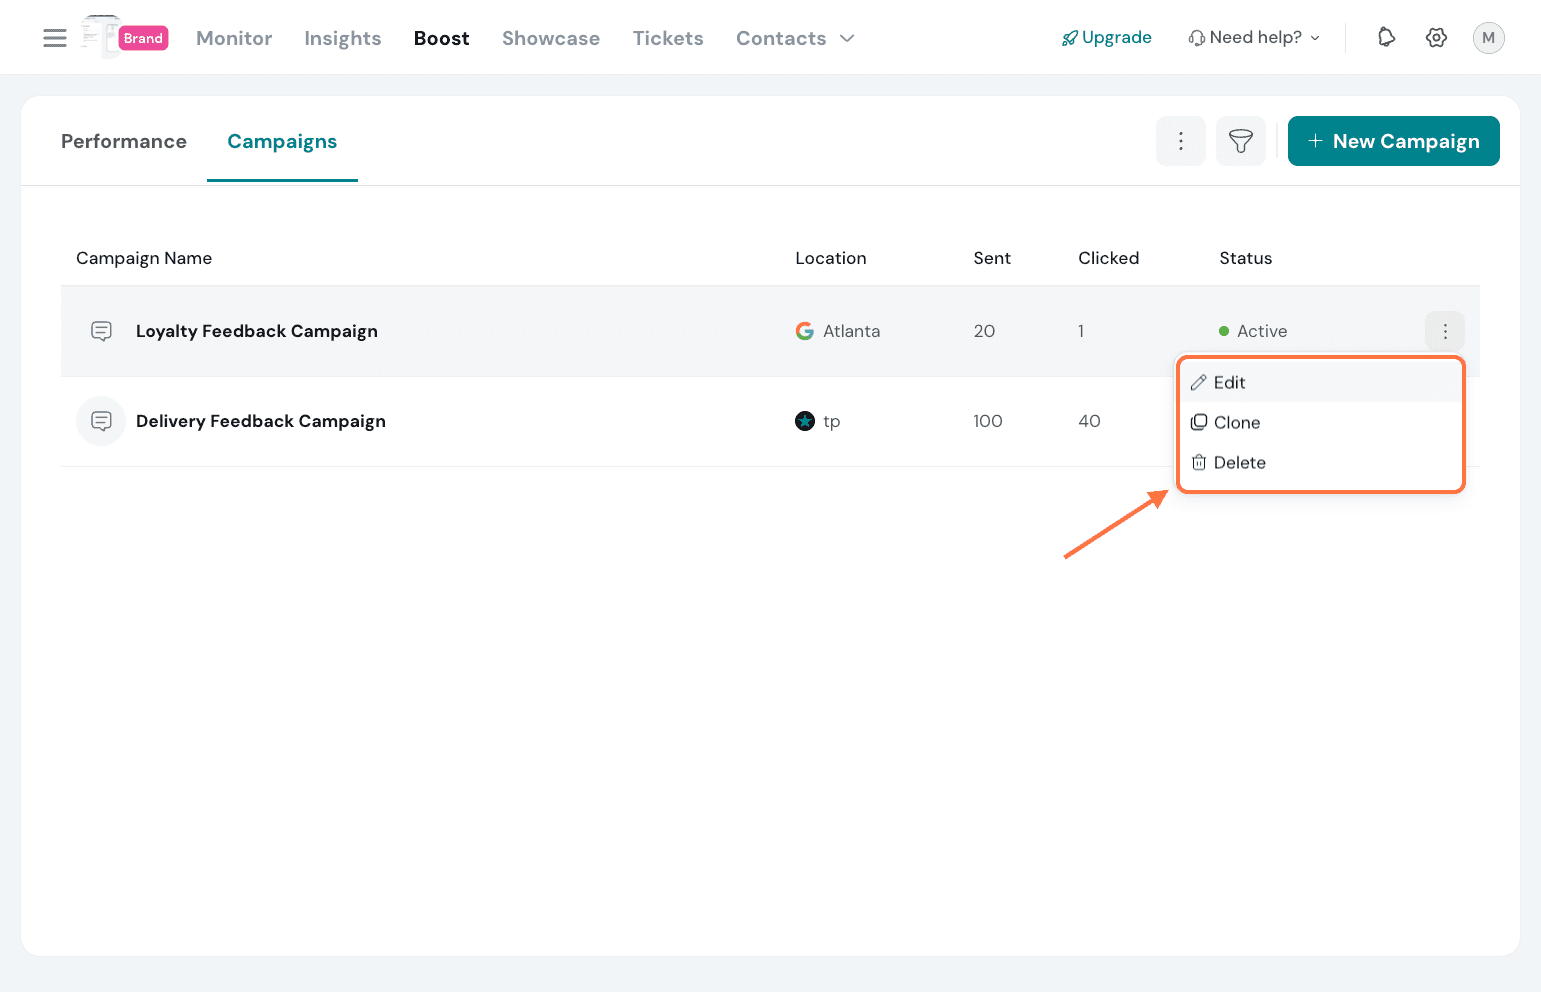
Task: Select Clone in the campaign menu
Action: pyautogui.click(x=1236, y=422)
